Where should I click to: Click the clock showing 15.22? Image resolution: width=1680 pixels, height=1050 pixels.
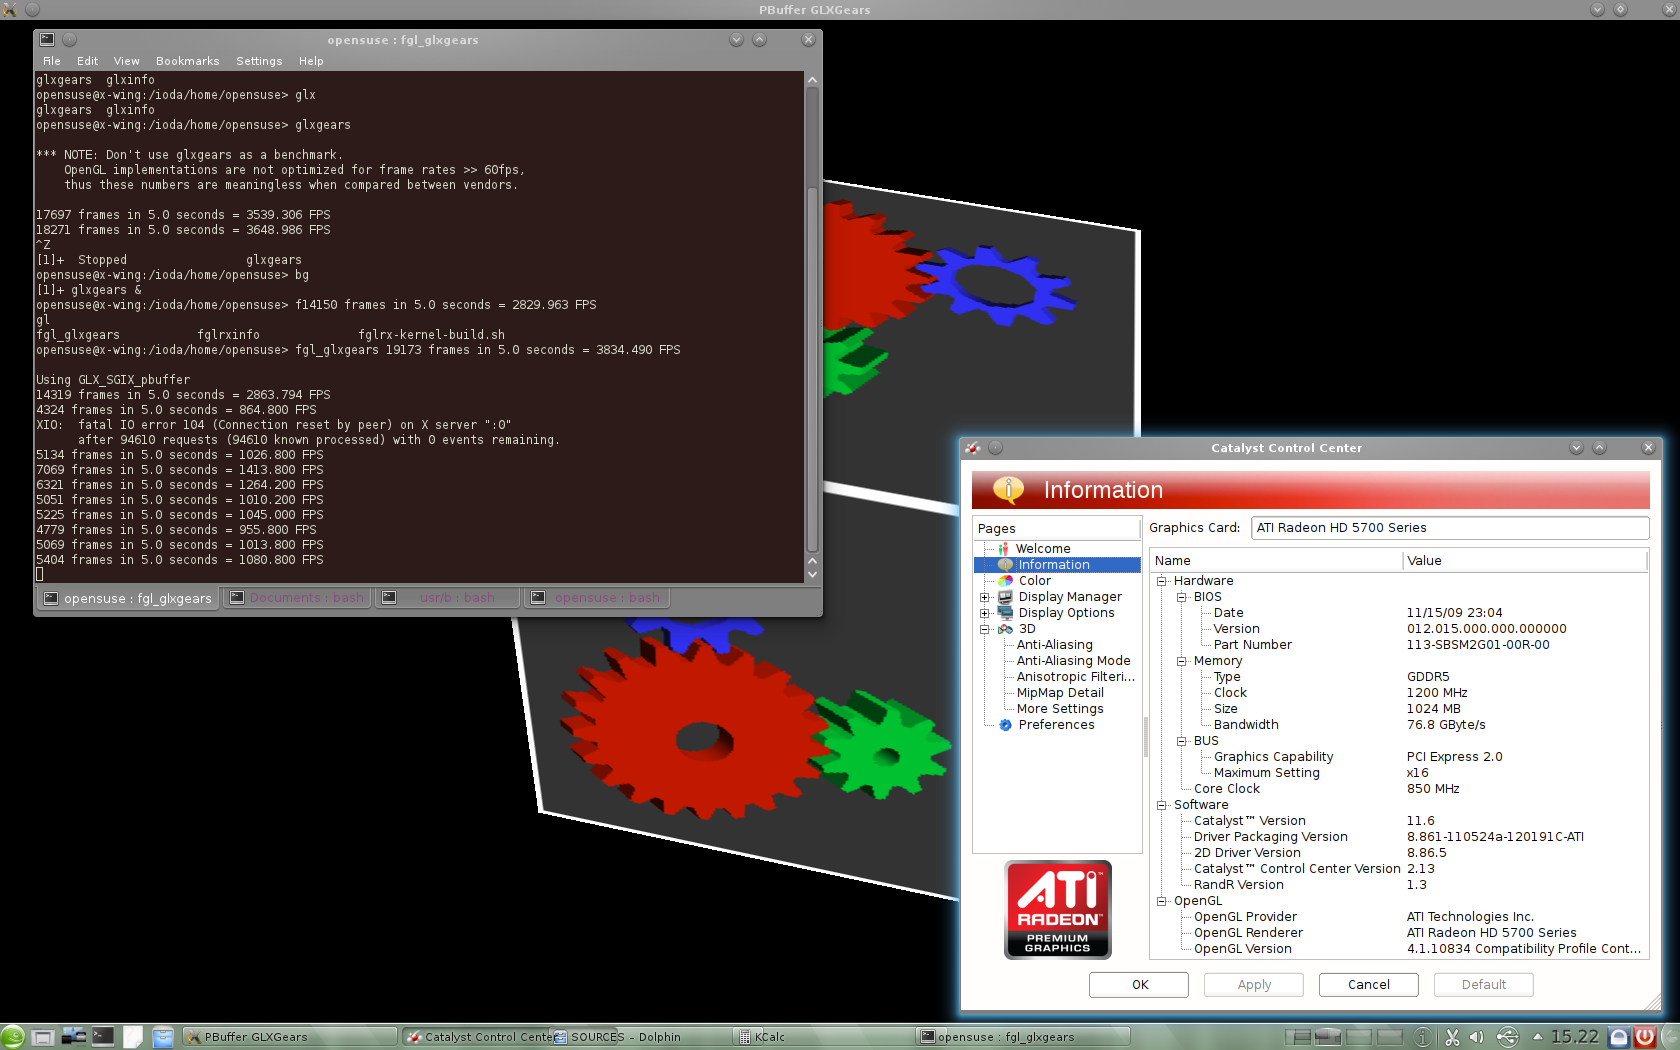[x=1575, y=1037]
